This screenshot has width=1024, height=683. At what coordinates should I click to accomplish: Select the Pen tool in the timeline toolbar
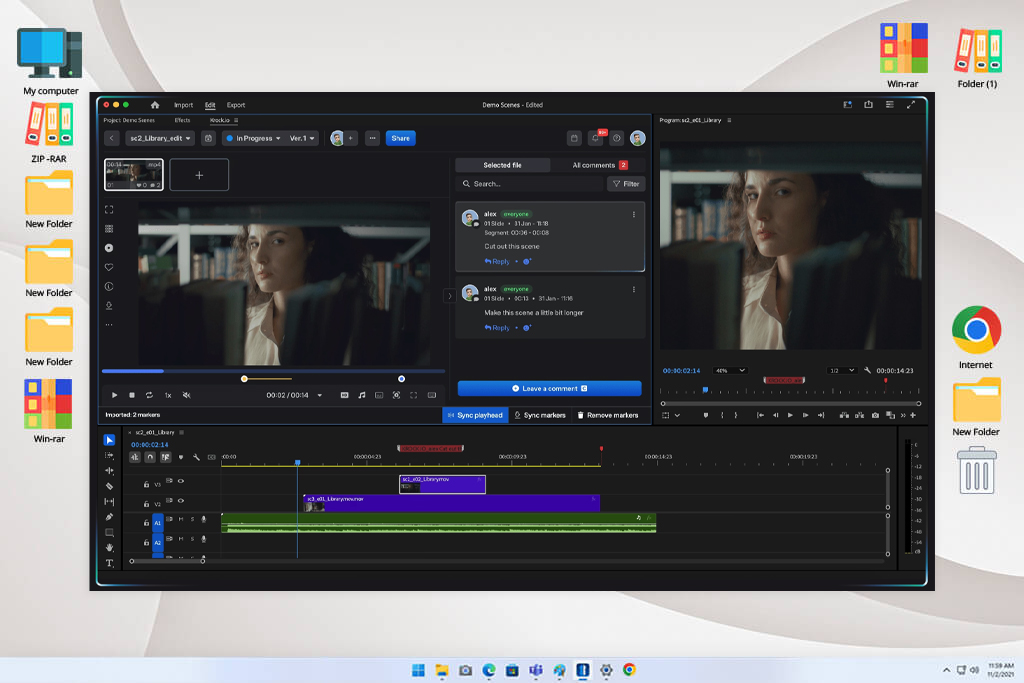click(109, 517)
